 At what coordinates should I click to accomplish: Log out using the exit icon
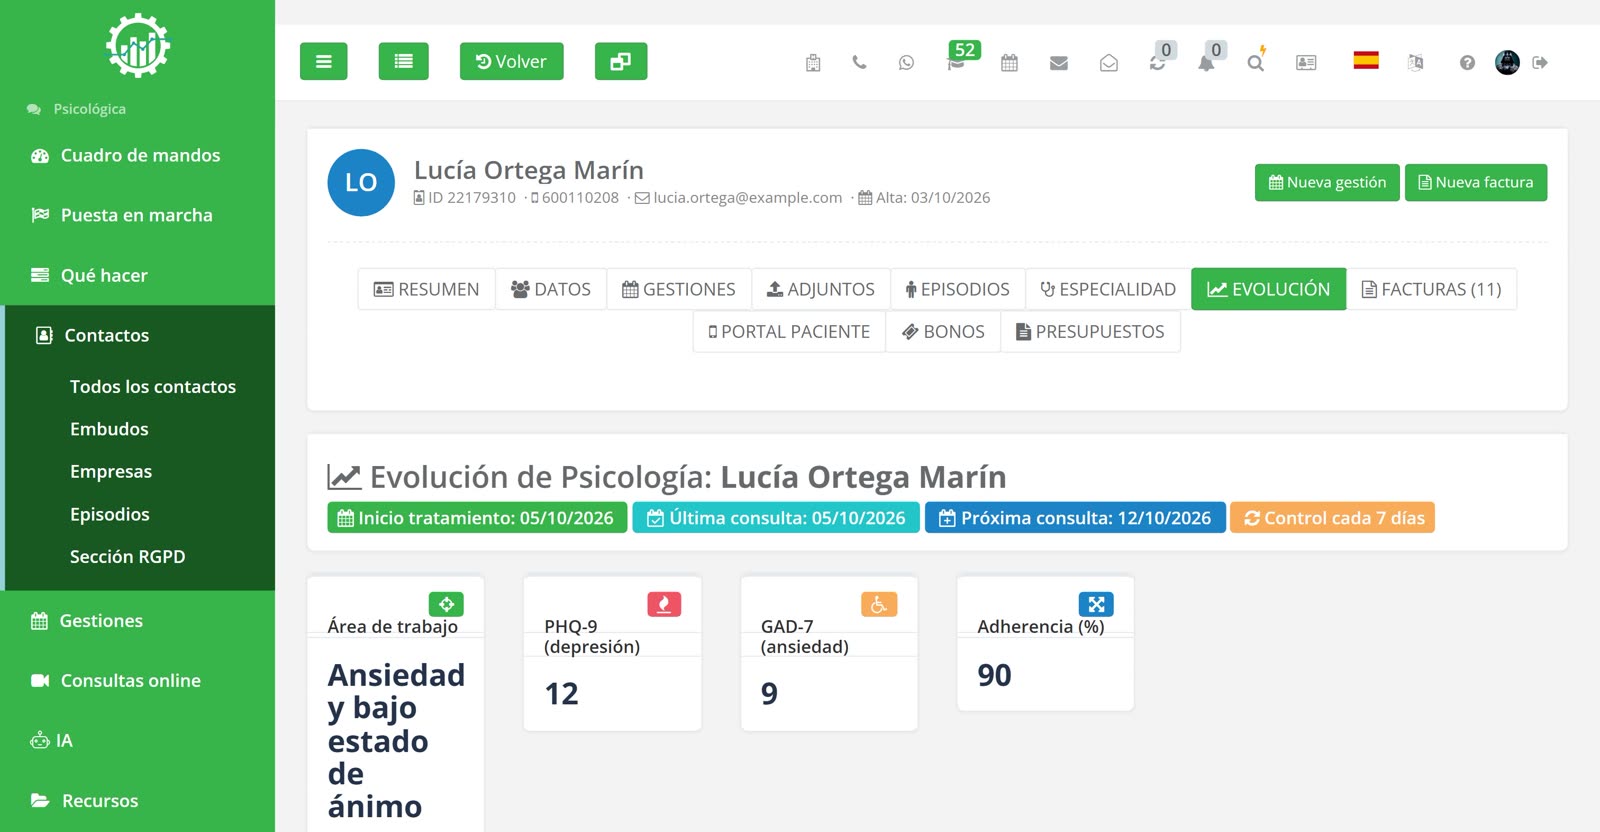point(1540,62)
